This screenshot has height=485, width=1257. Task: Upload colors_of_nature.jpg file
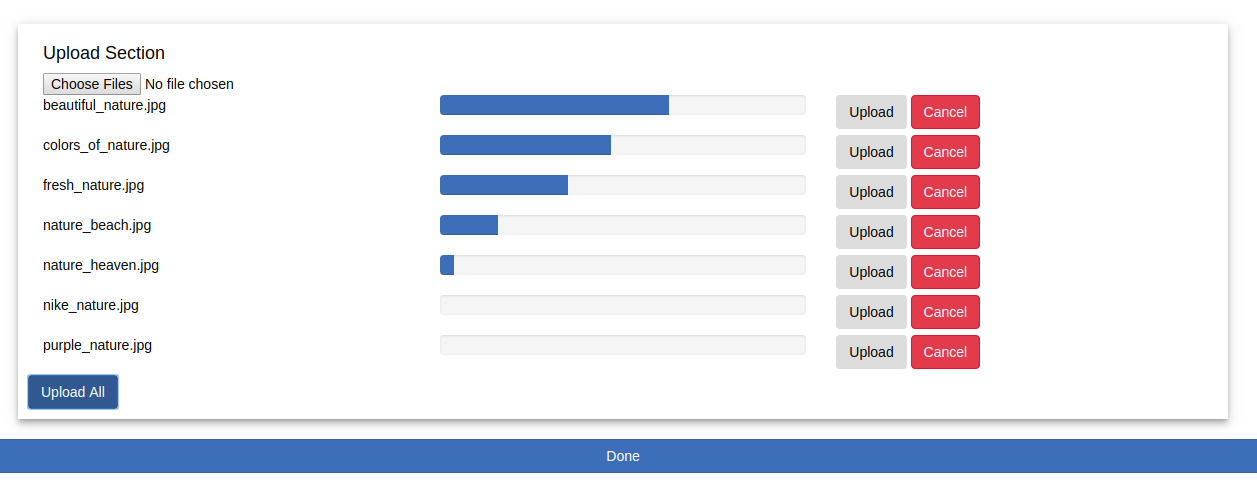(871, 152)
